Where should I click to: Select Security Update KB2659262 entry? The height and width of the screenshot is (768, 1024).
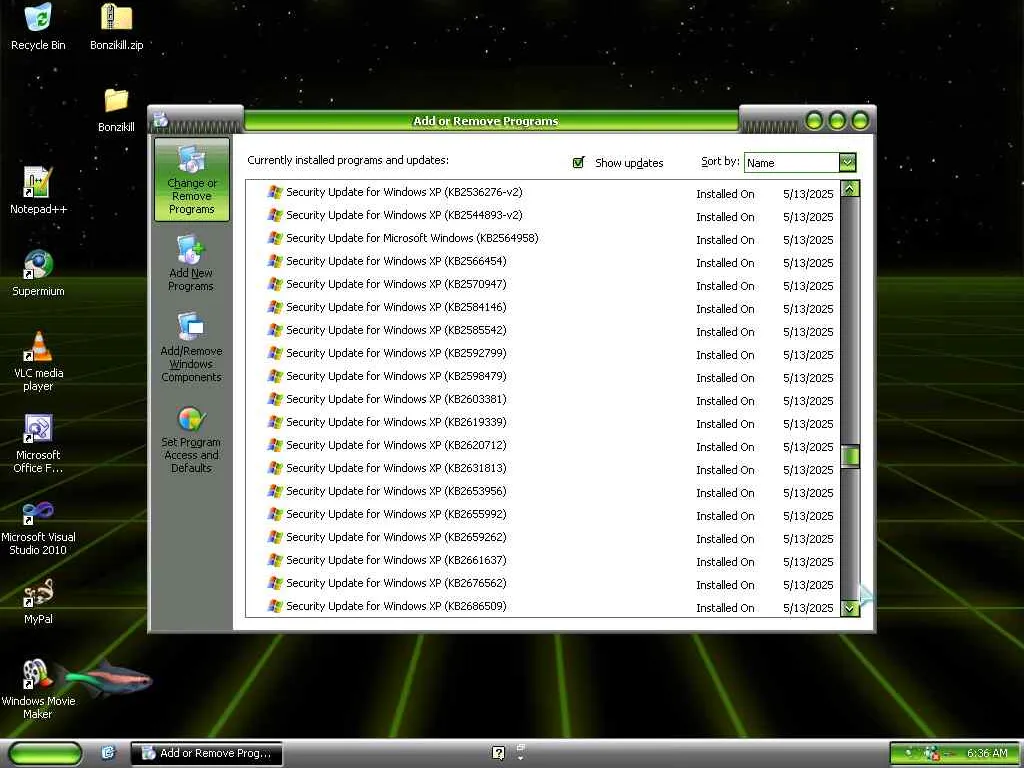pyautogui.click(x=543, y=537)
